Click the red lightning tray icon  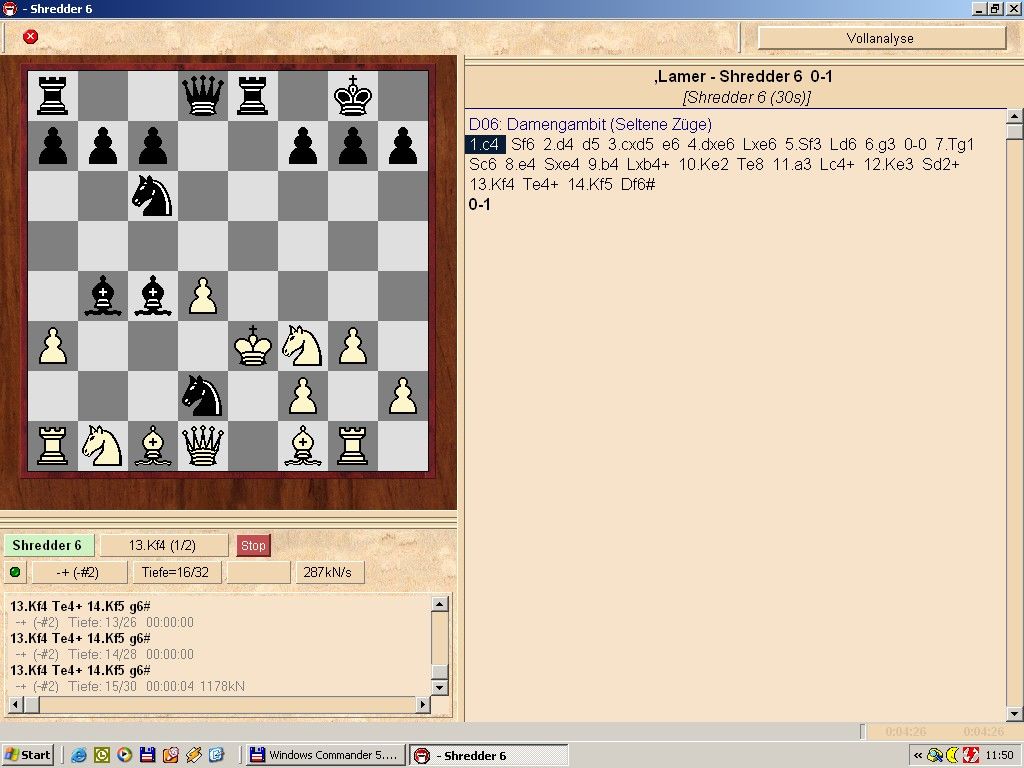coord(970,755)
